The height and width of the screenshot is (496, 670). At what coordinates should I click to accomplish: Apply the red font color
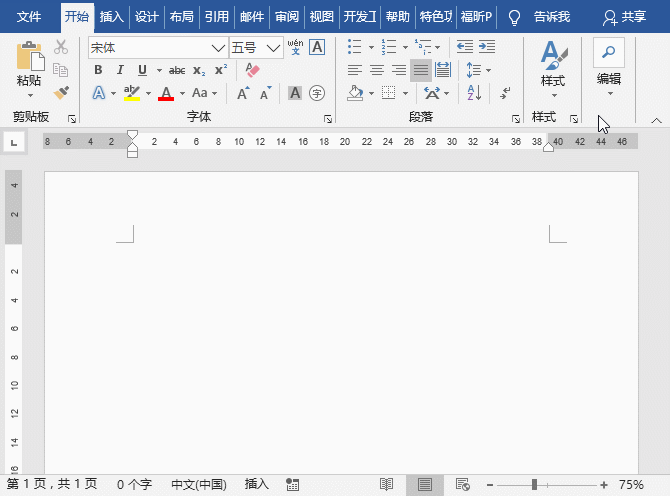pyautogui.click(x=166, y=93)
